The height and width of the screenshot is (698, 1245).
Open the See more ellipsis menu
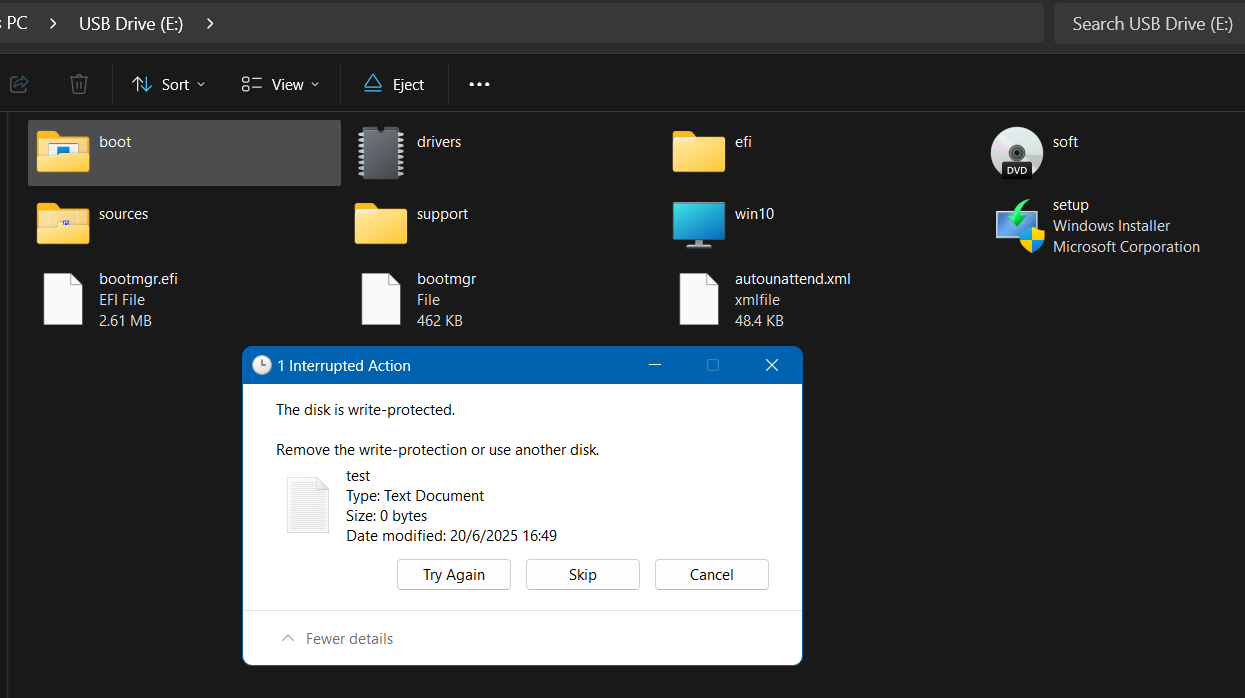480,84
